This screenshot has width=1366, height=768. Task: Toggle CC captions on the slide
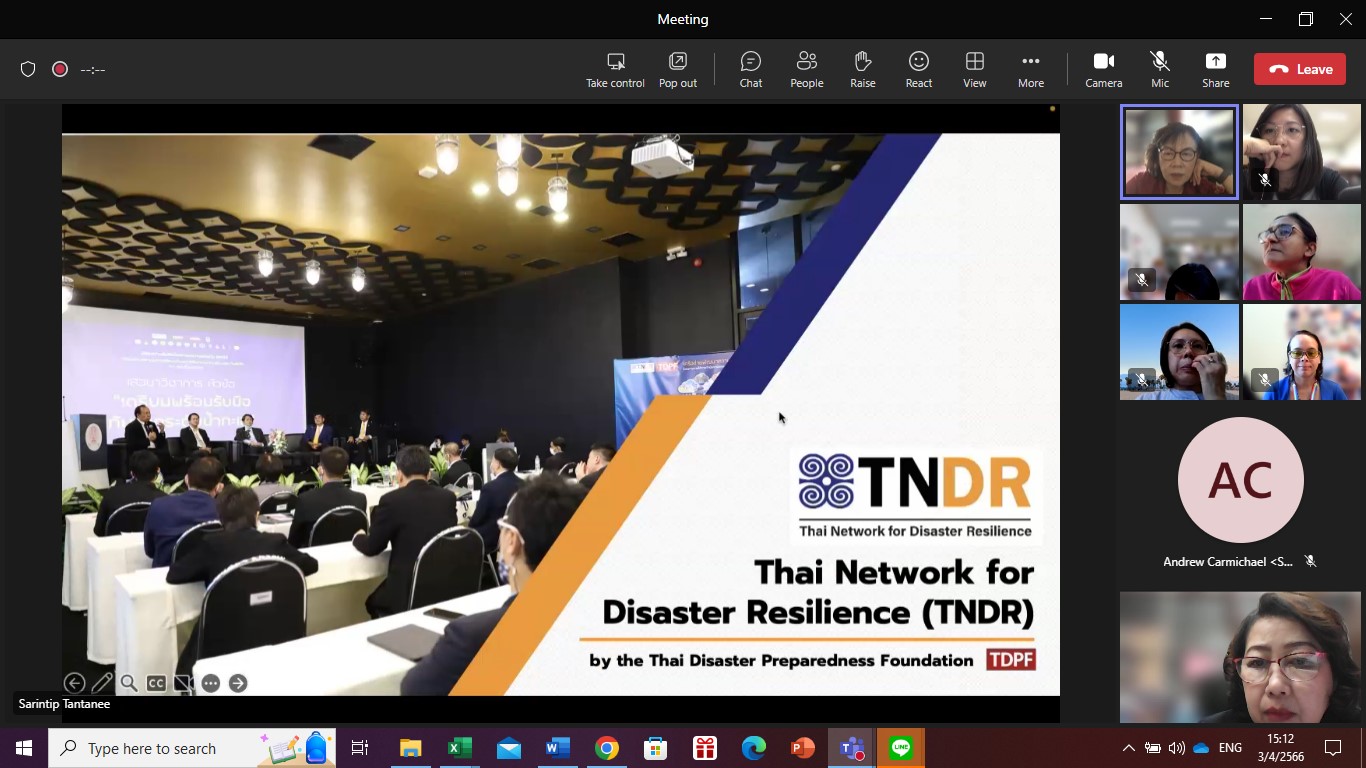point(156,683)
